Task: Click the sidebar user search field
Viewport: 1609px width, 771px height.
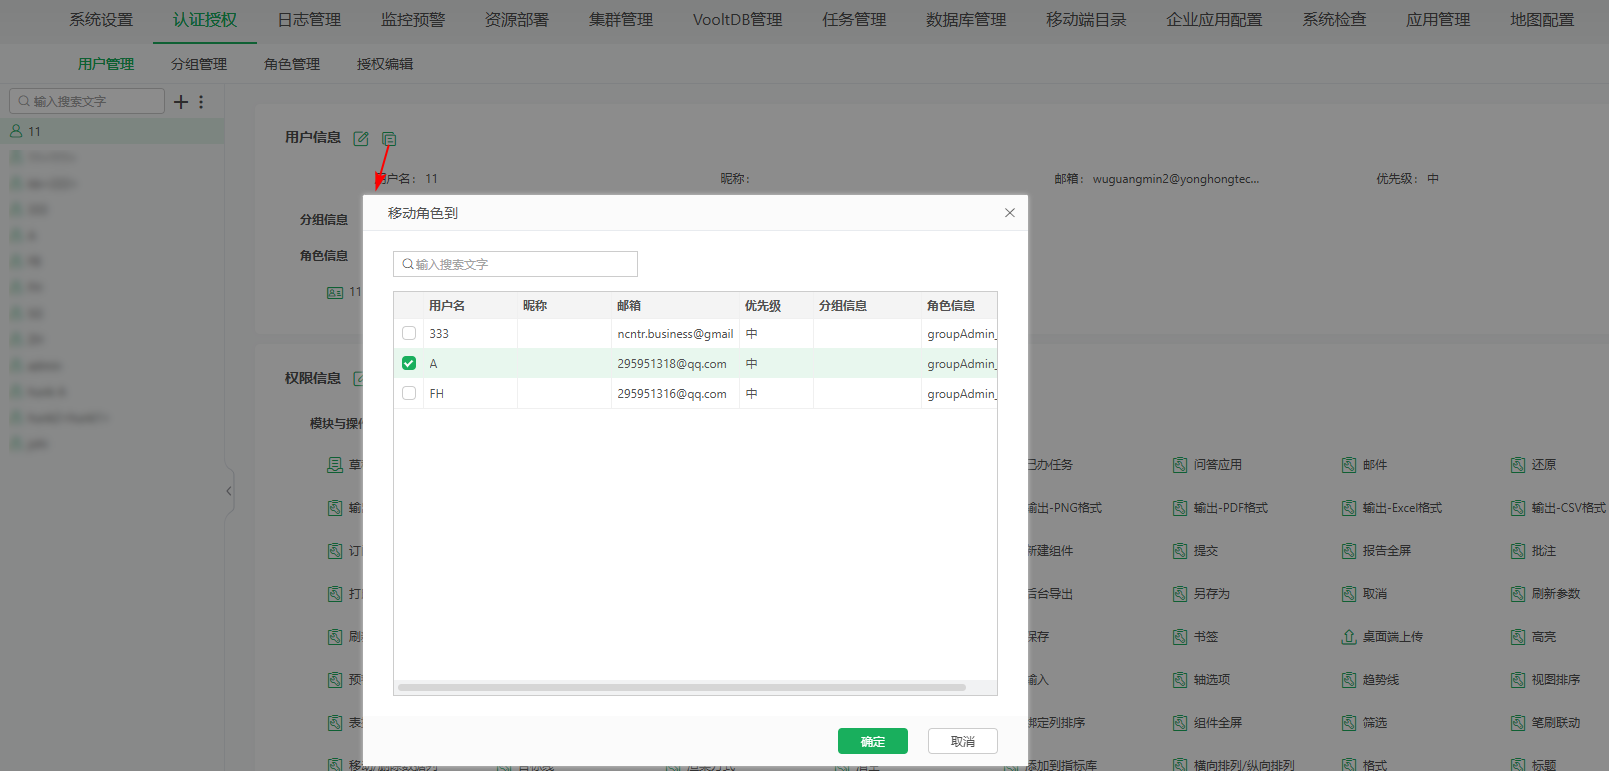Action: pyautogui.click(x=87, y=101)
